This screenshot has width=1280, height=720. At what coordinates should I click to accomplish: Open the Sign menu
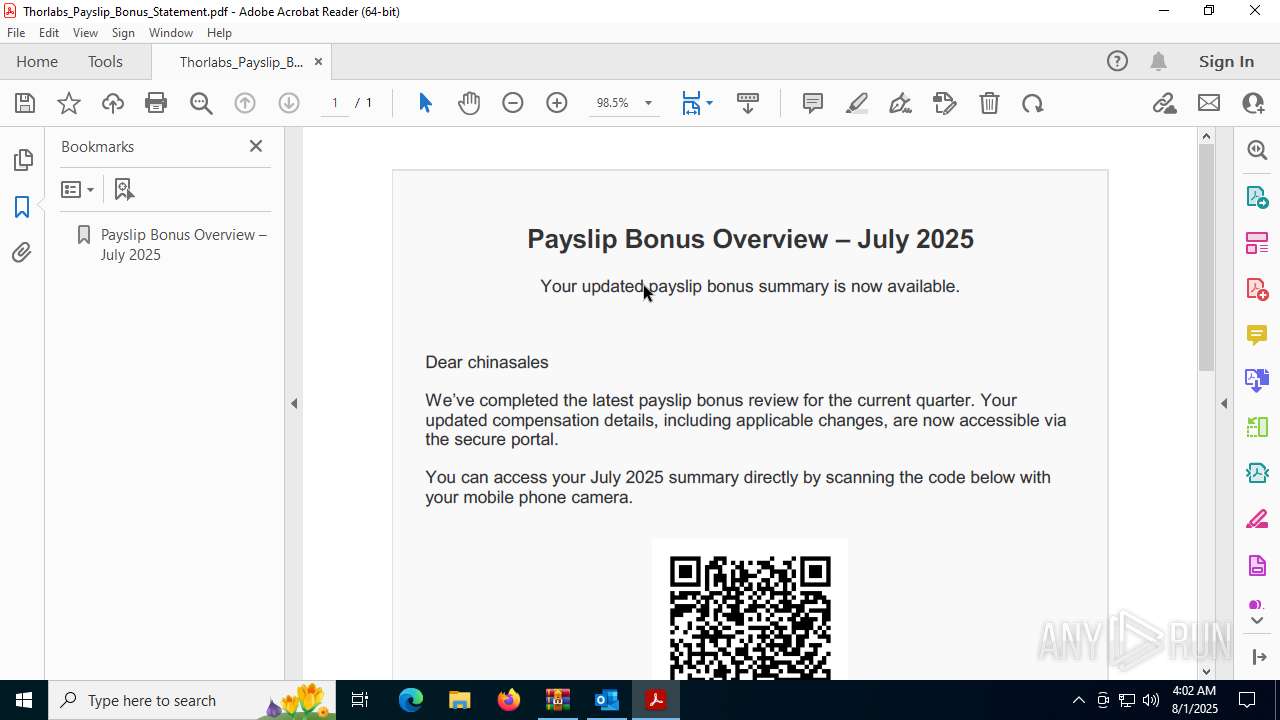tap(123, 33)
